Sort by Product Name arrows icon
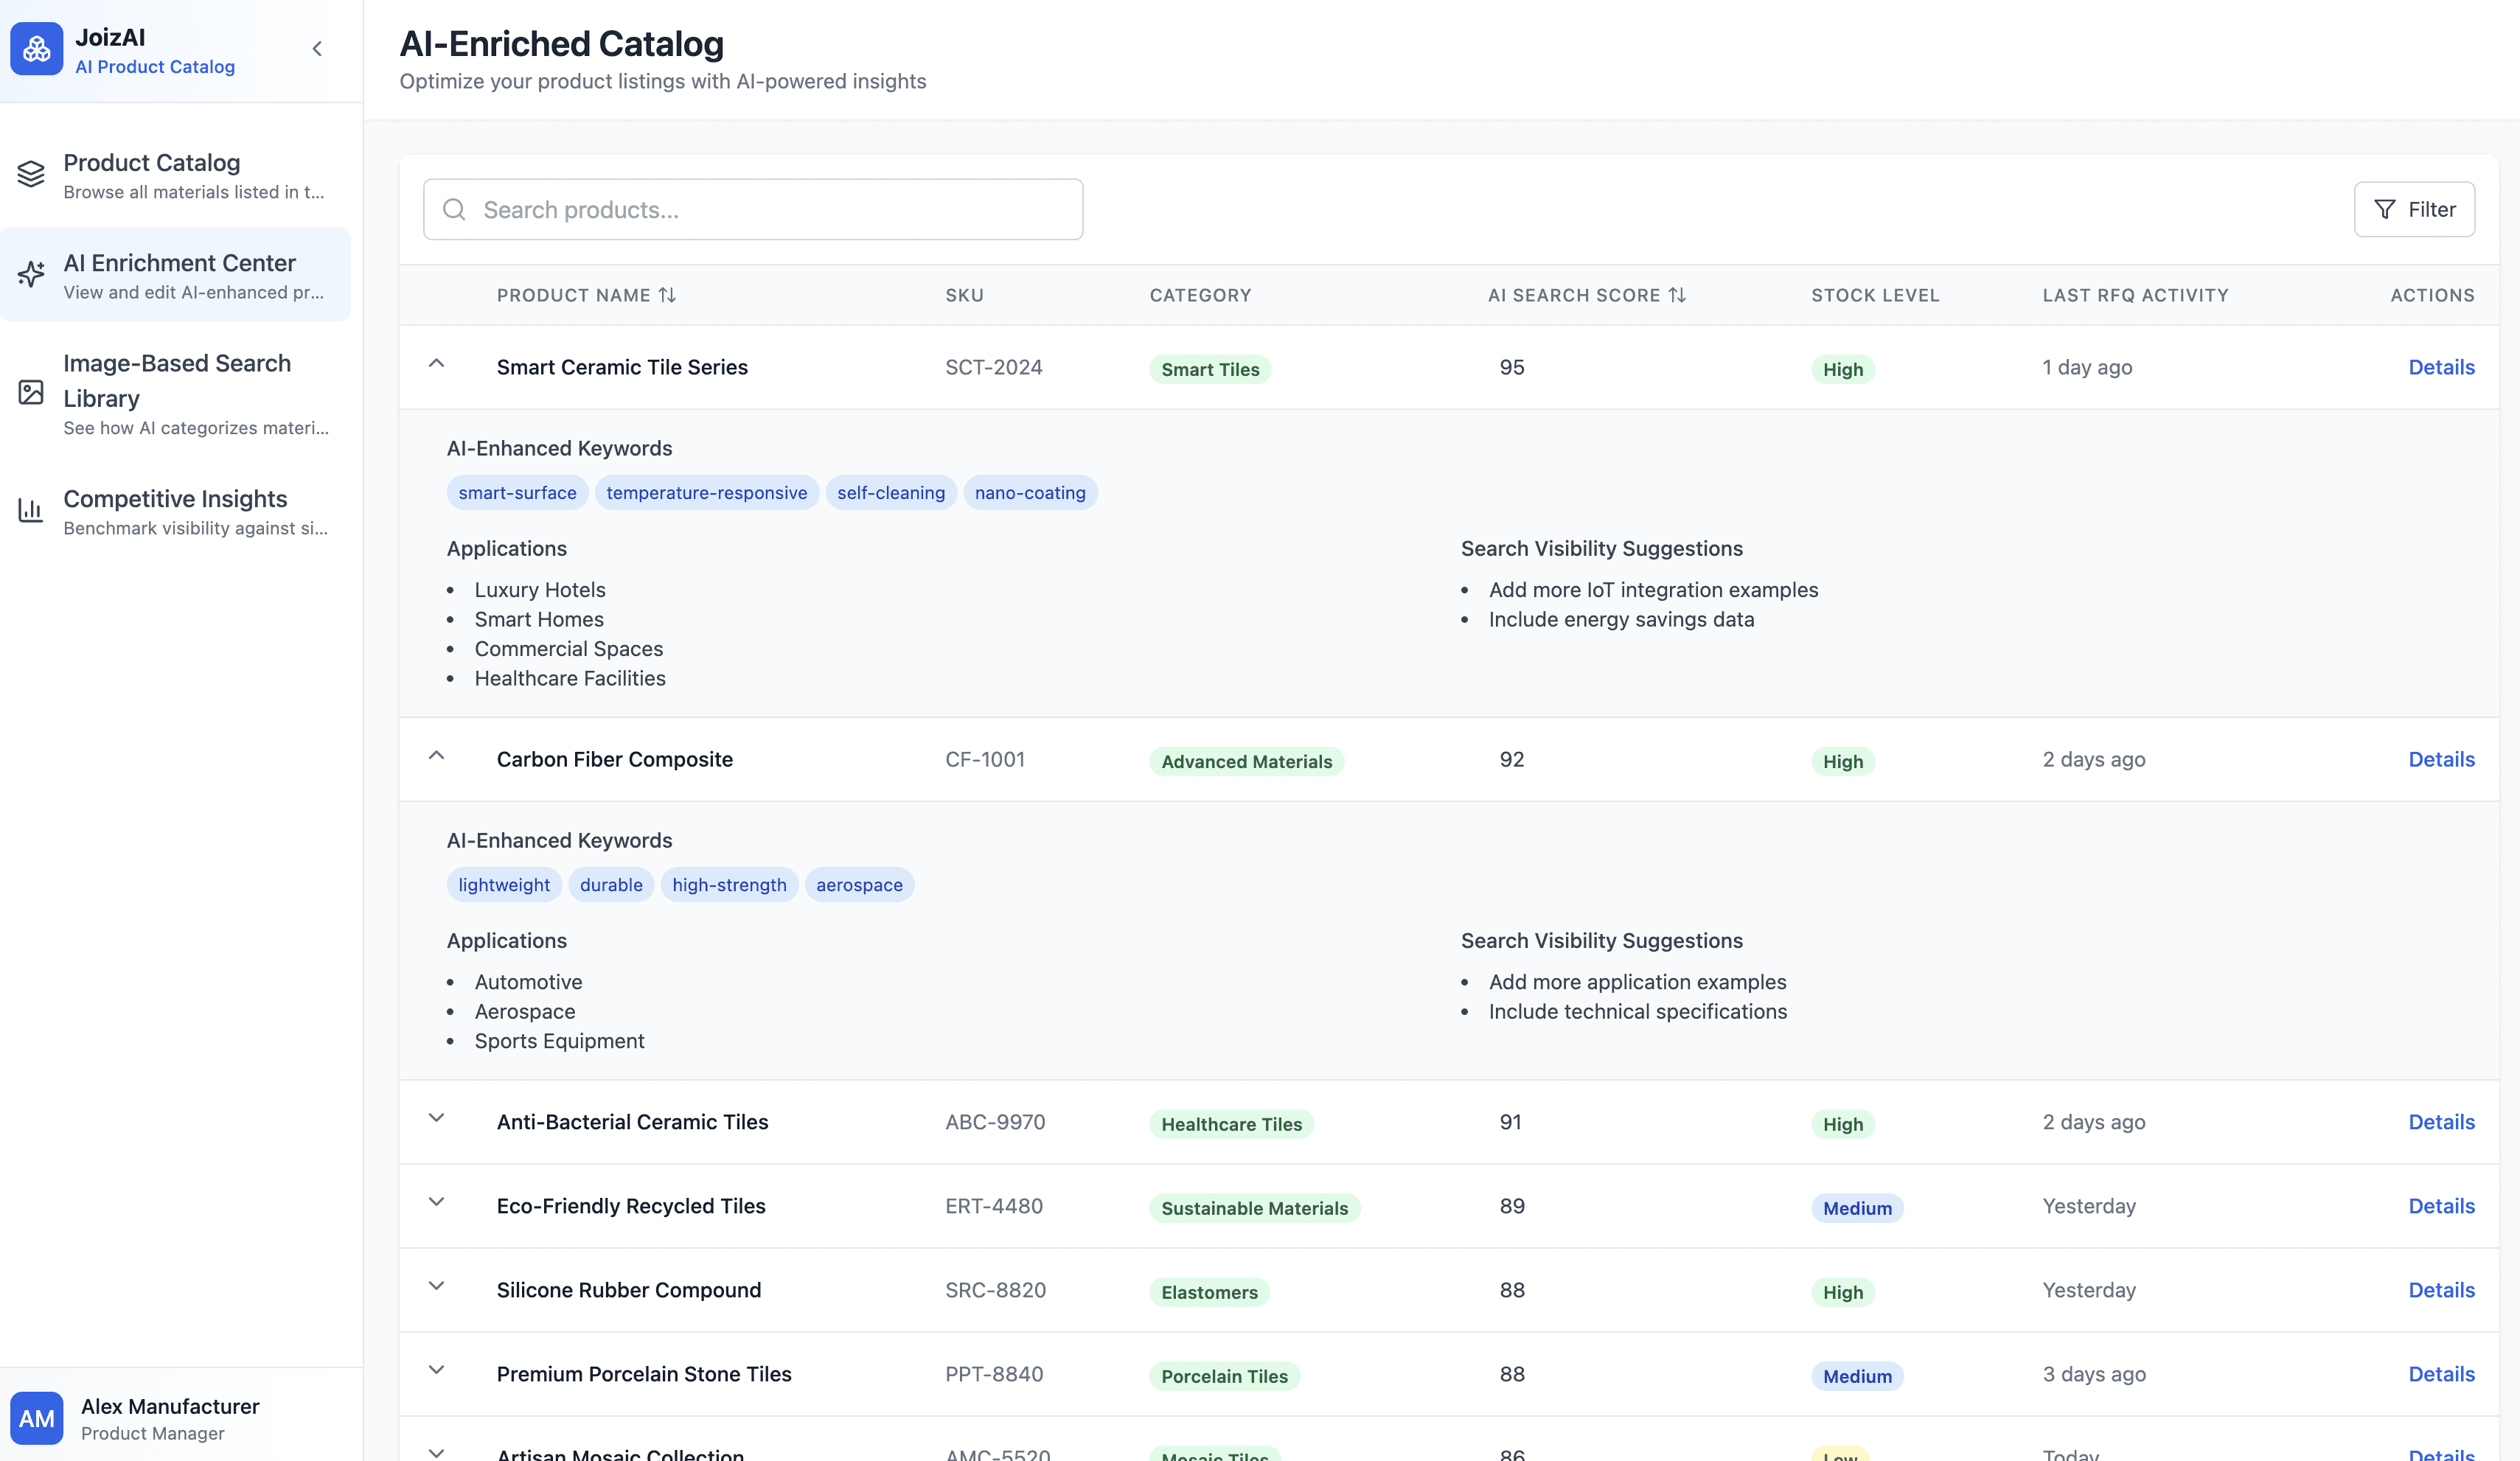2520x1461 pixels. (x=667, y=295)
